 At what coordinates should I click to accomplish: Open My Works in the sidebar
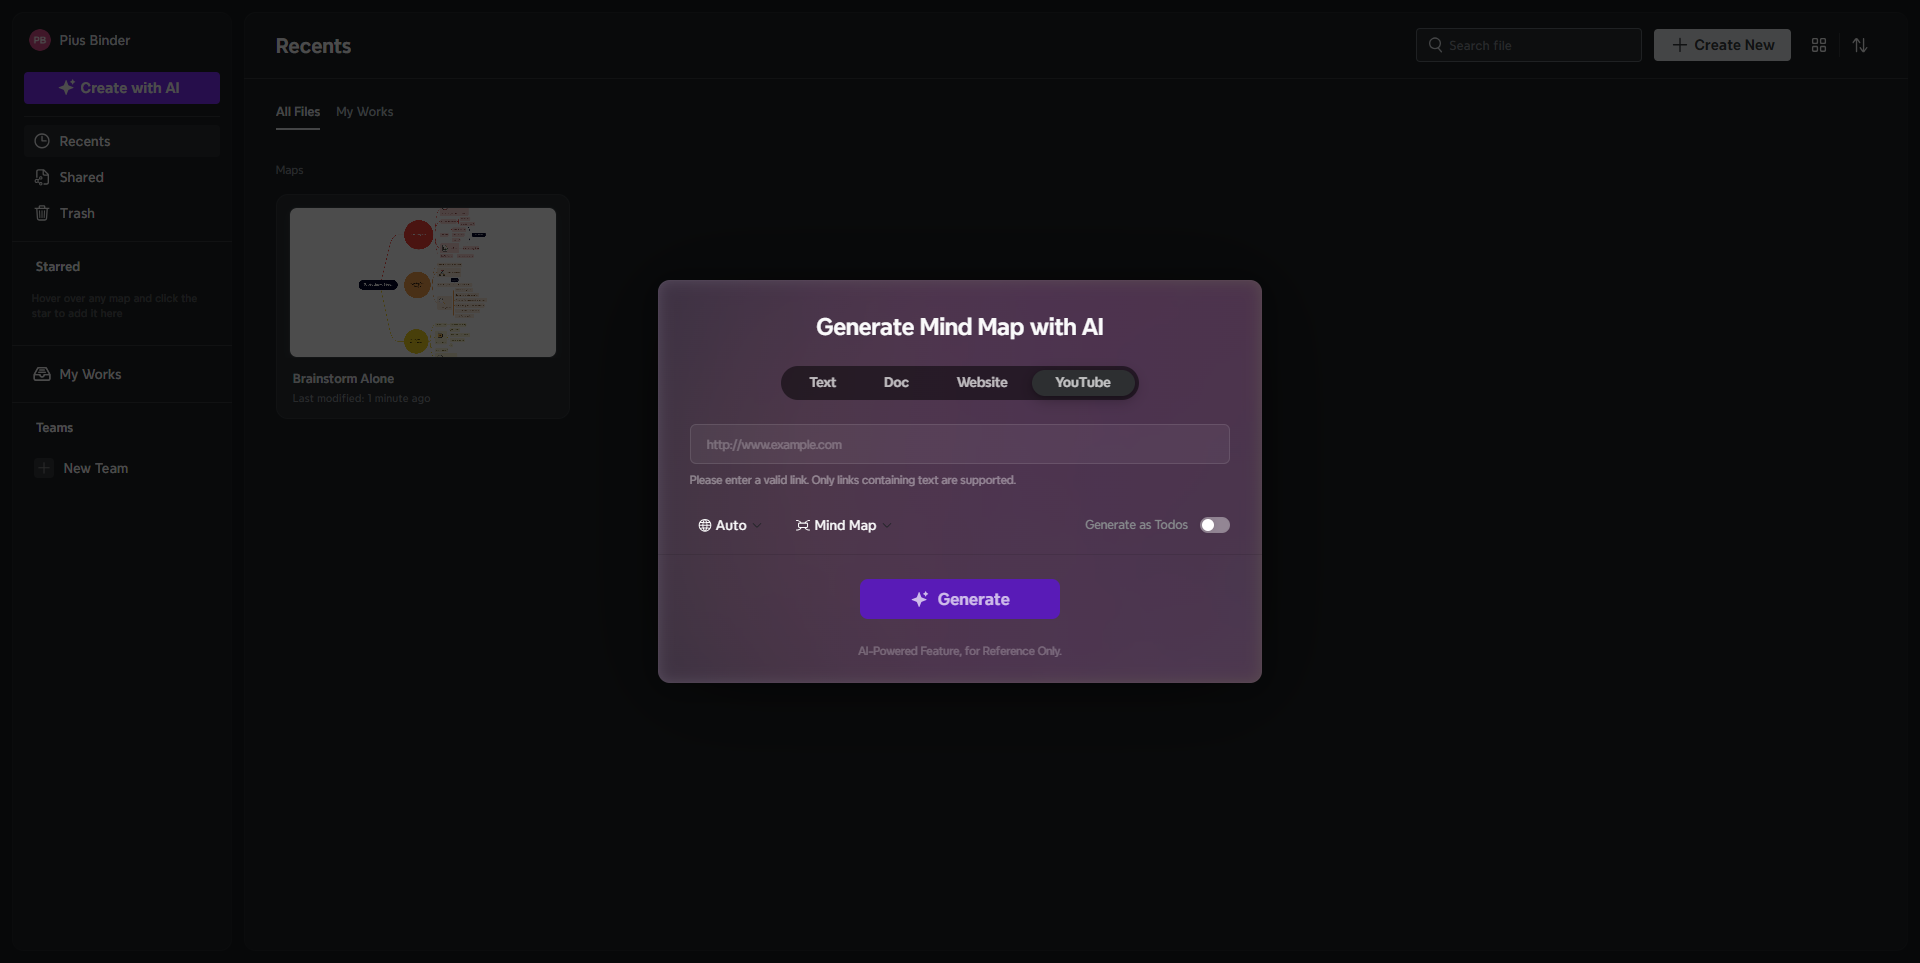[90, 374]
